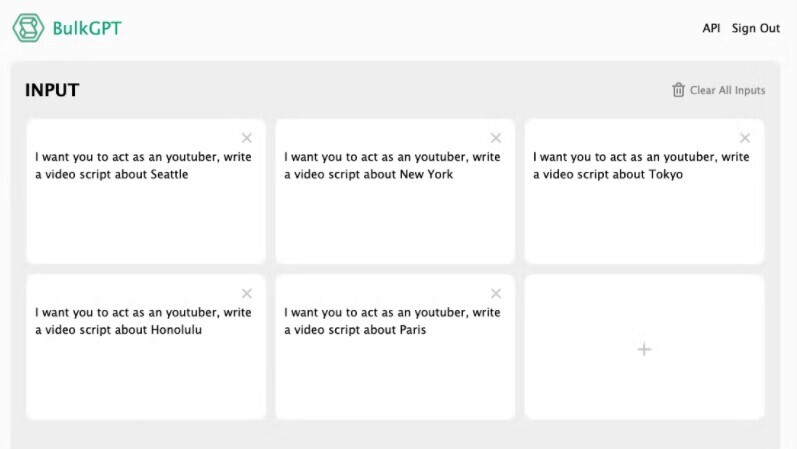Click the INPUT section heading
The width and height of the screenshot is (797, 449).
pos(52,90)
